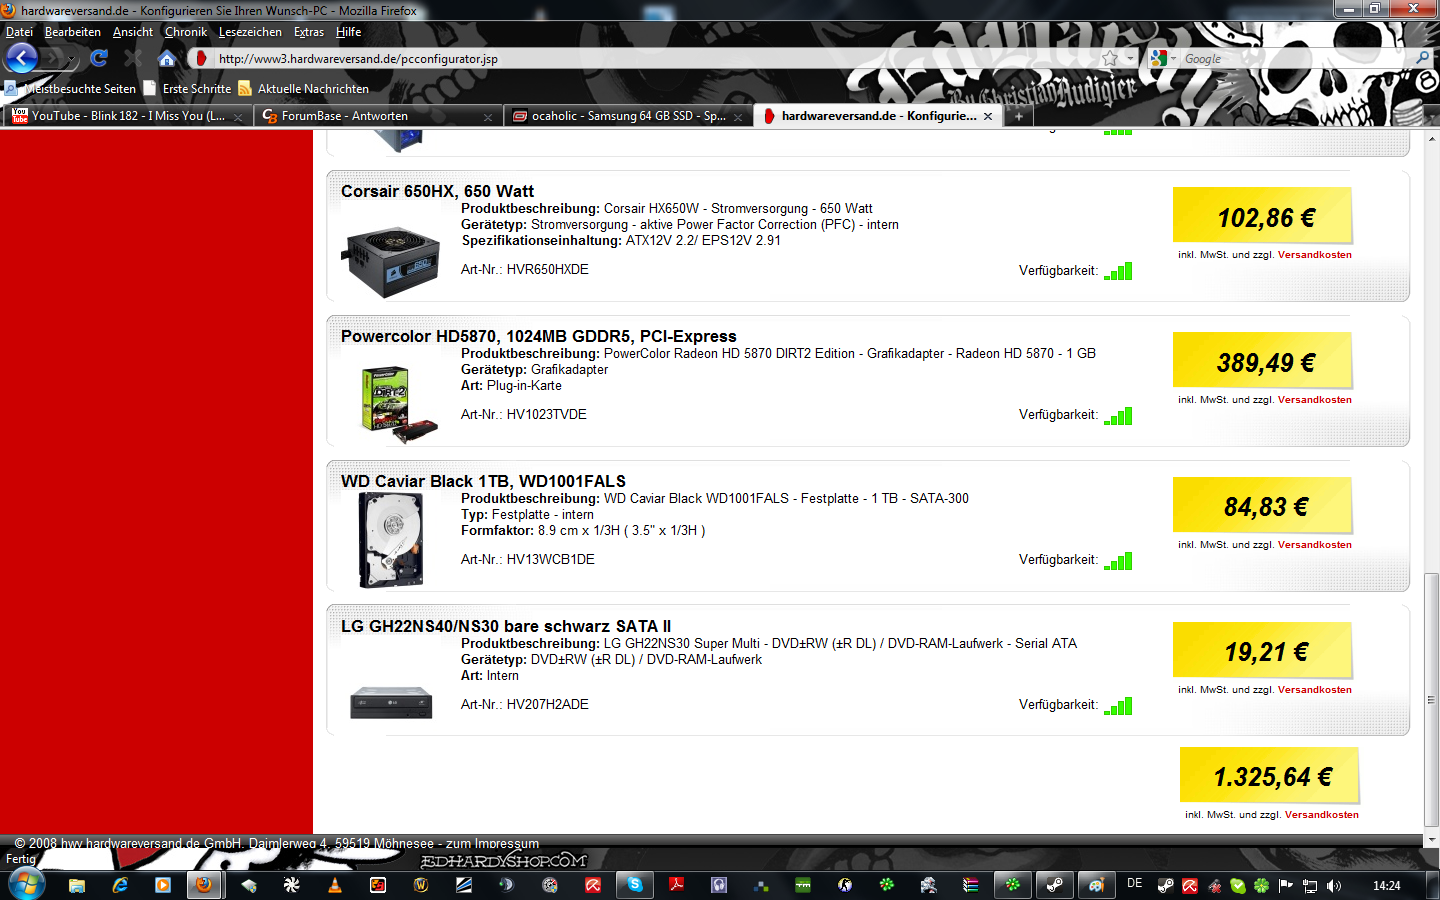
Task: Click the LG GH22NS40 DVD drive image
Action: click(391, 702)
